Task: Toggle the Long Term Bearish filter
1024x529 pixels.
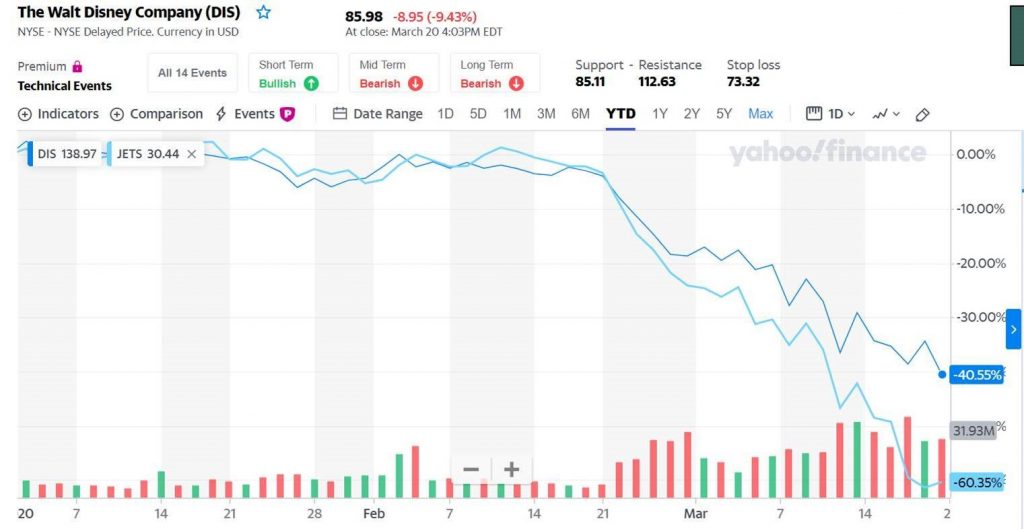Action: coord(492,74)
